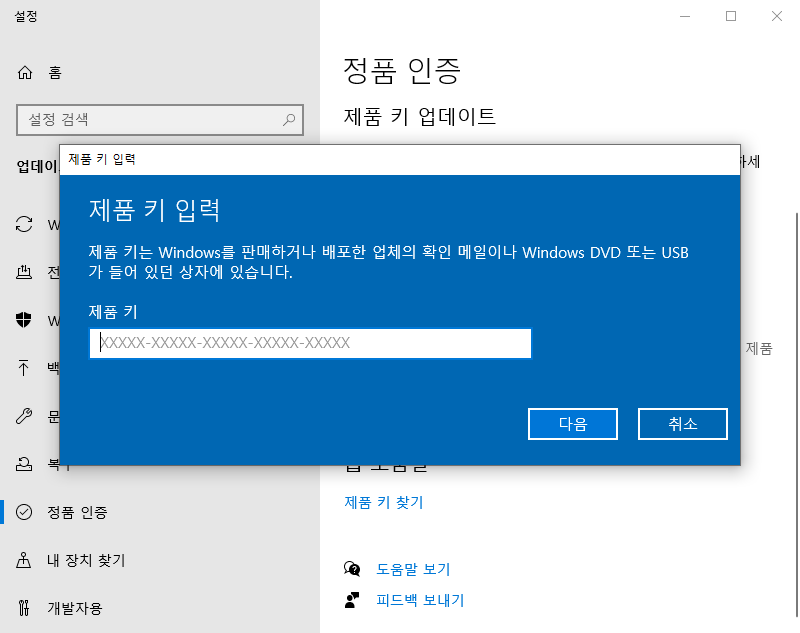Click the backup up-arrow icon

23,368
